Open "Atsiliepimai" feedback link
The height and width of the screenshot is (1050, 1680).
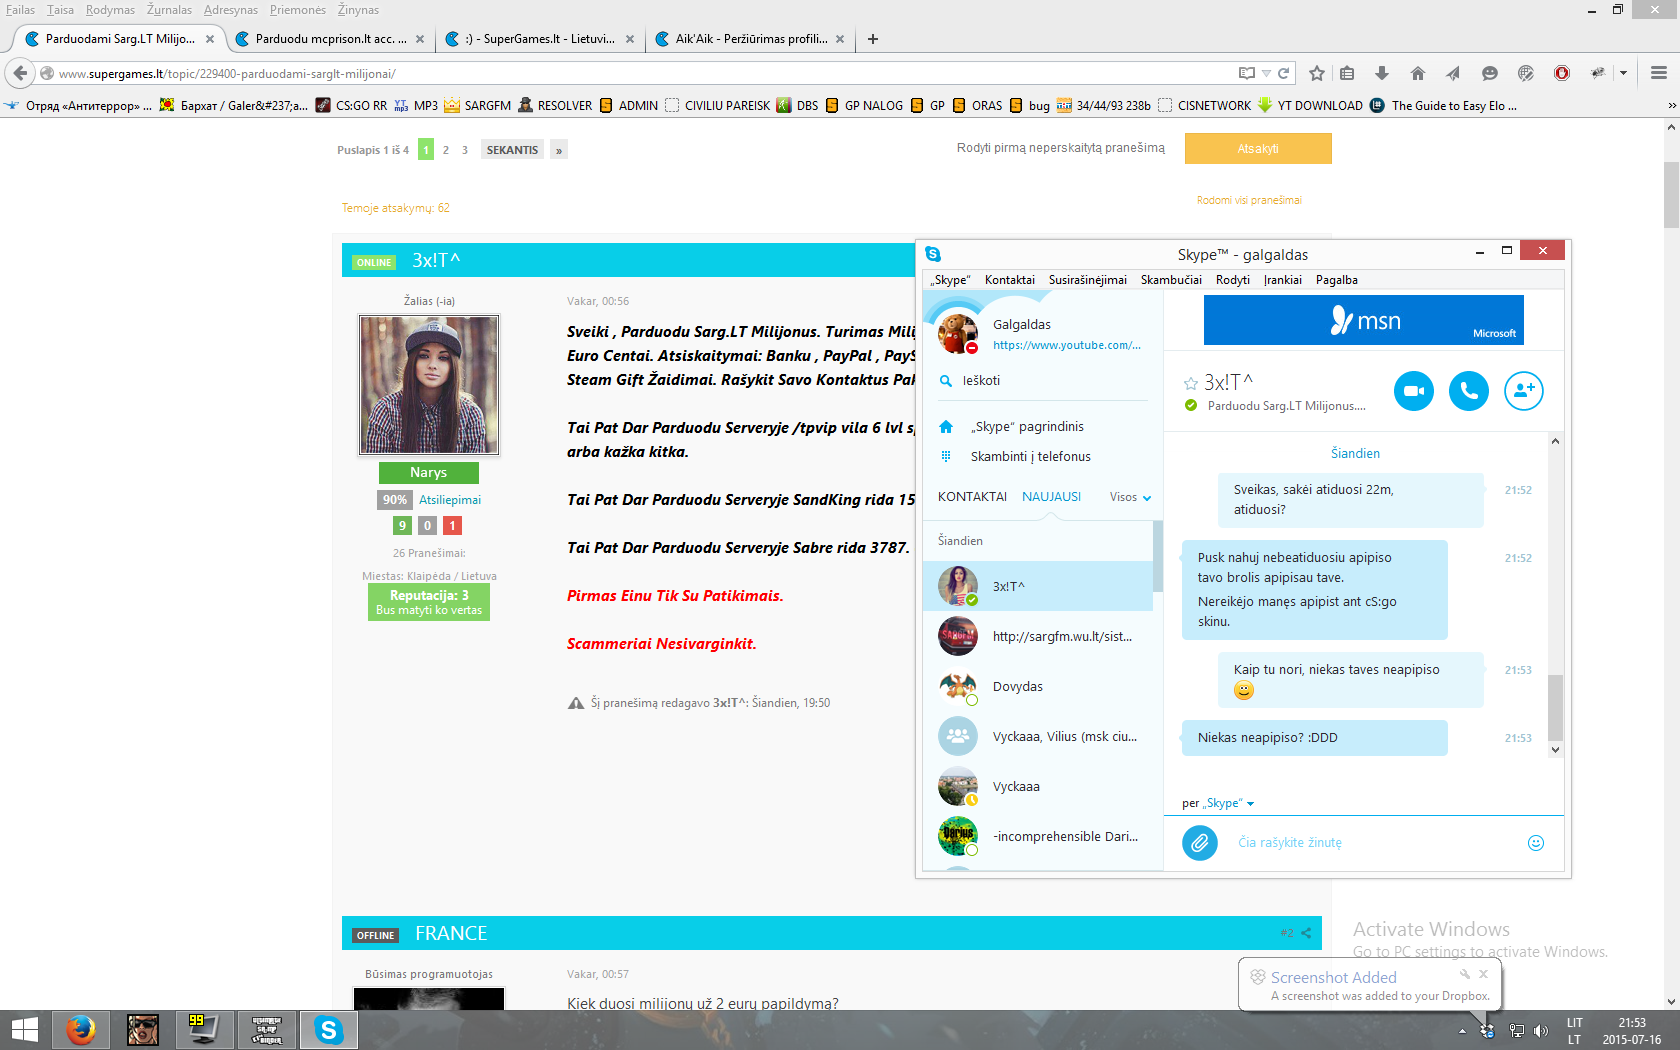point(450,500)
